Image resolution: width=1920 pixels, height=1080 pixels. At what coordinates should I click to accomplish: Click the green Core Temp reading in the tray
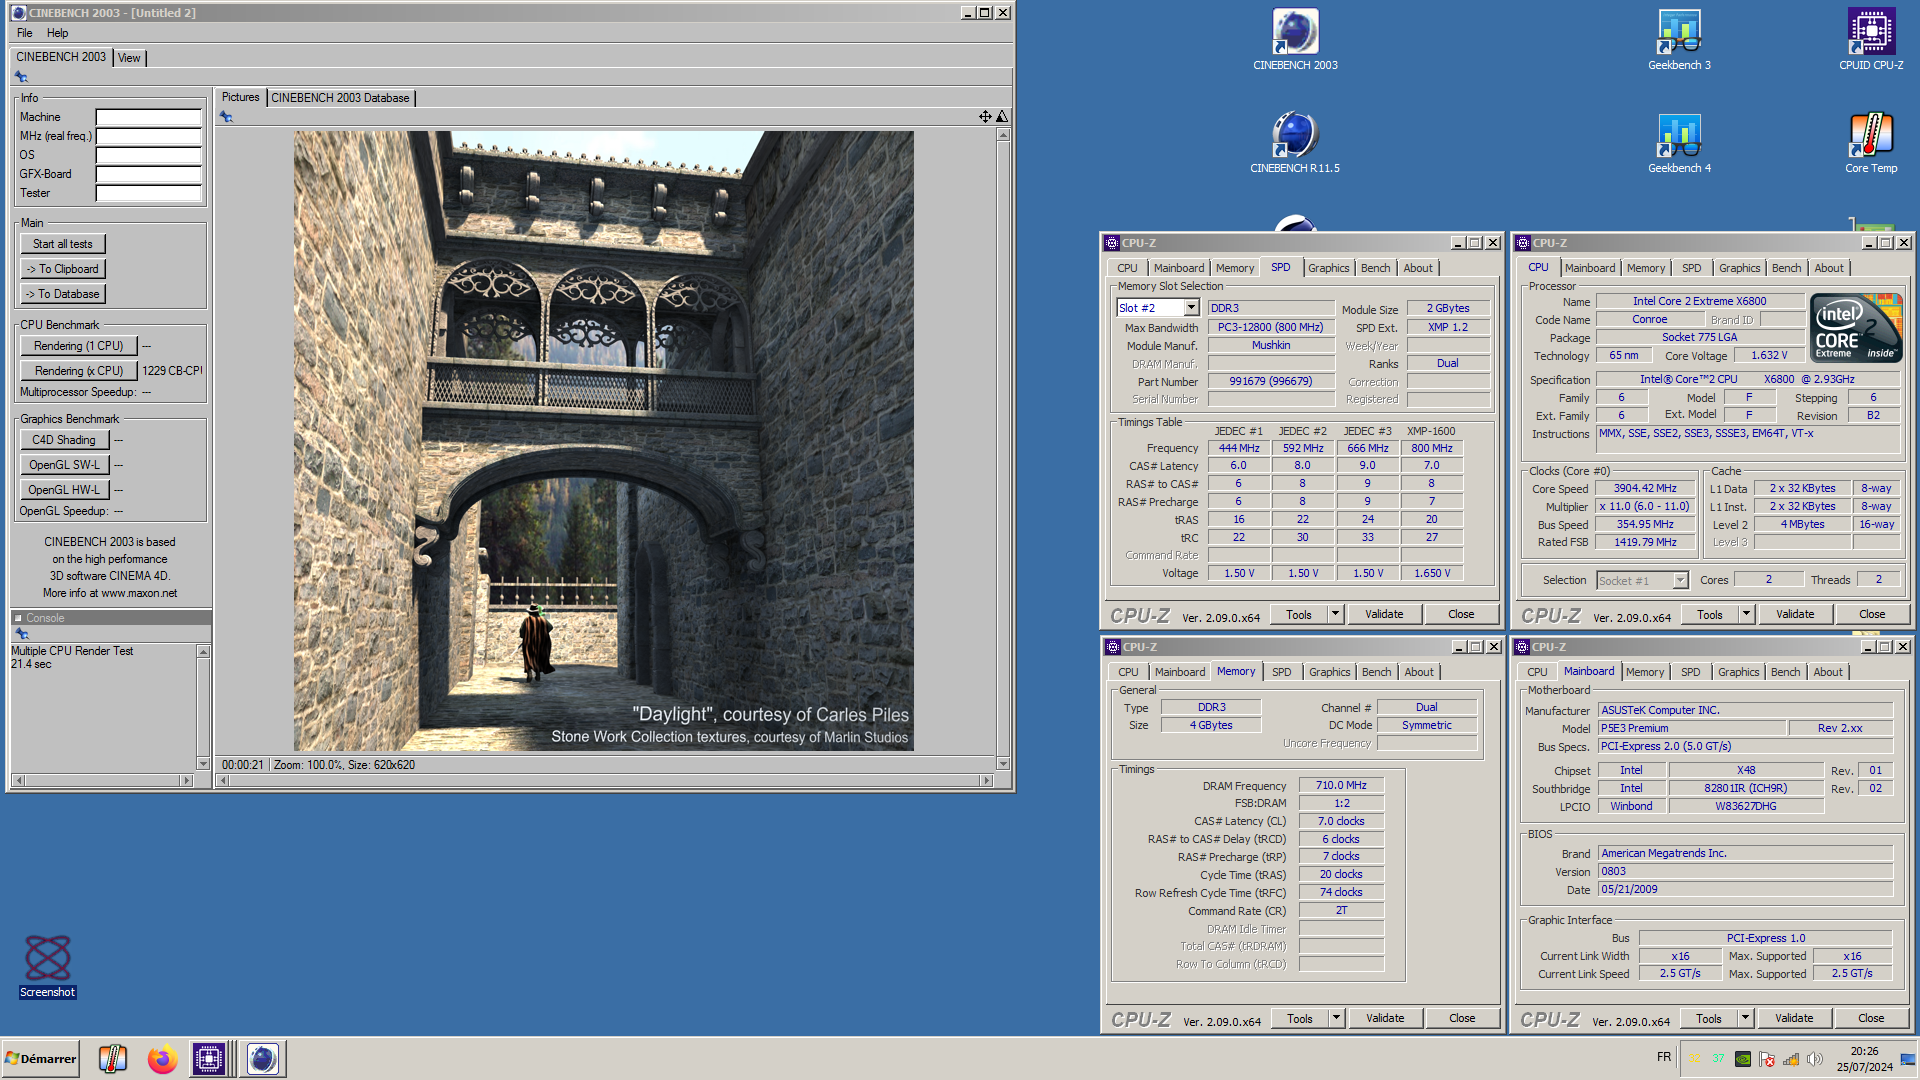[1718, 1058]
